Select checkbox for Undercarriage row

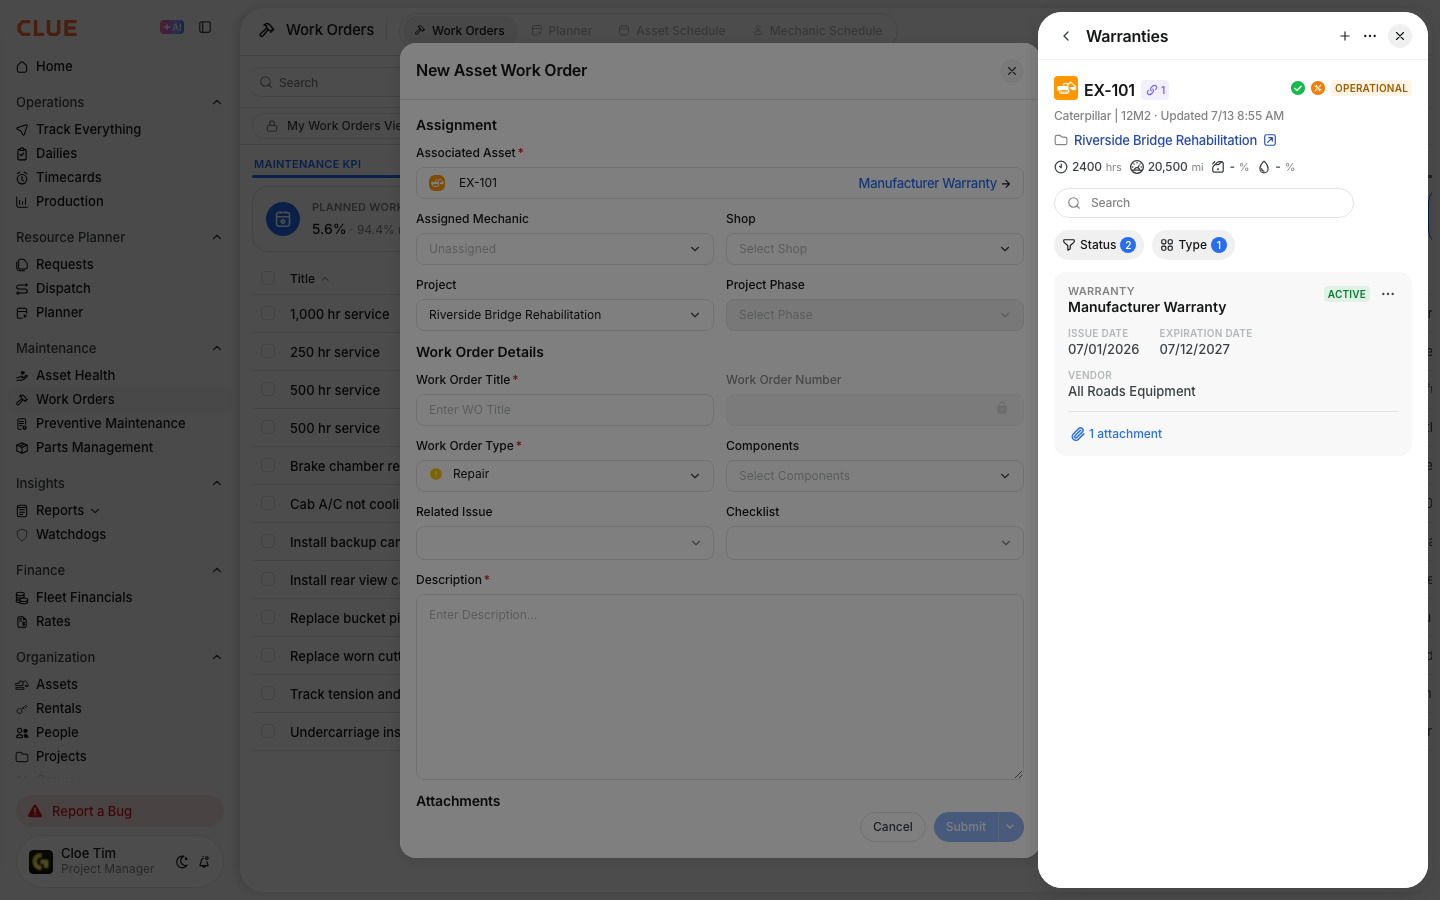click(x=268, y=732)
